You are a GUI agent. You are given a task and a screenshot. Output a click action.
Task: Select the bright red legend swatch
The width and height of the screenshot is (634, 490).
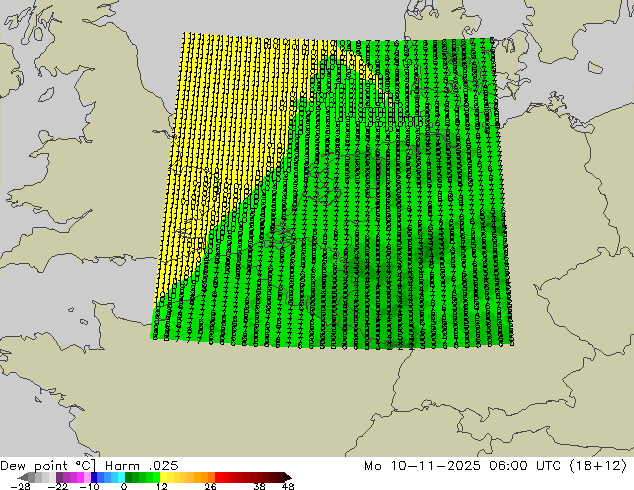point(218,477)
